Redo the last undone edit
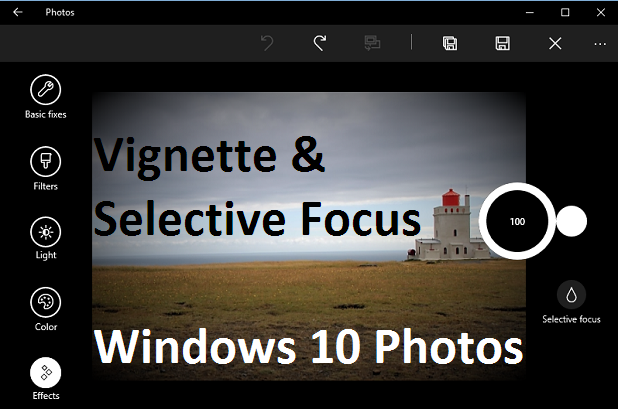This screenshot has width=618, height=409. point(320,43)
